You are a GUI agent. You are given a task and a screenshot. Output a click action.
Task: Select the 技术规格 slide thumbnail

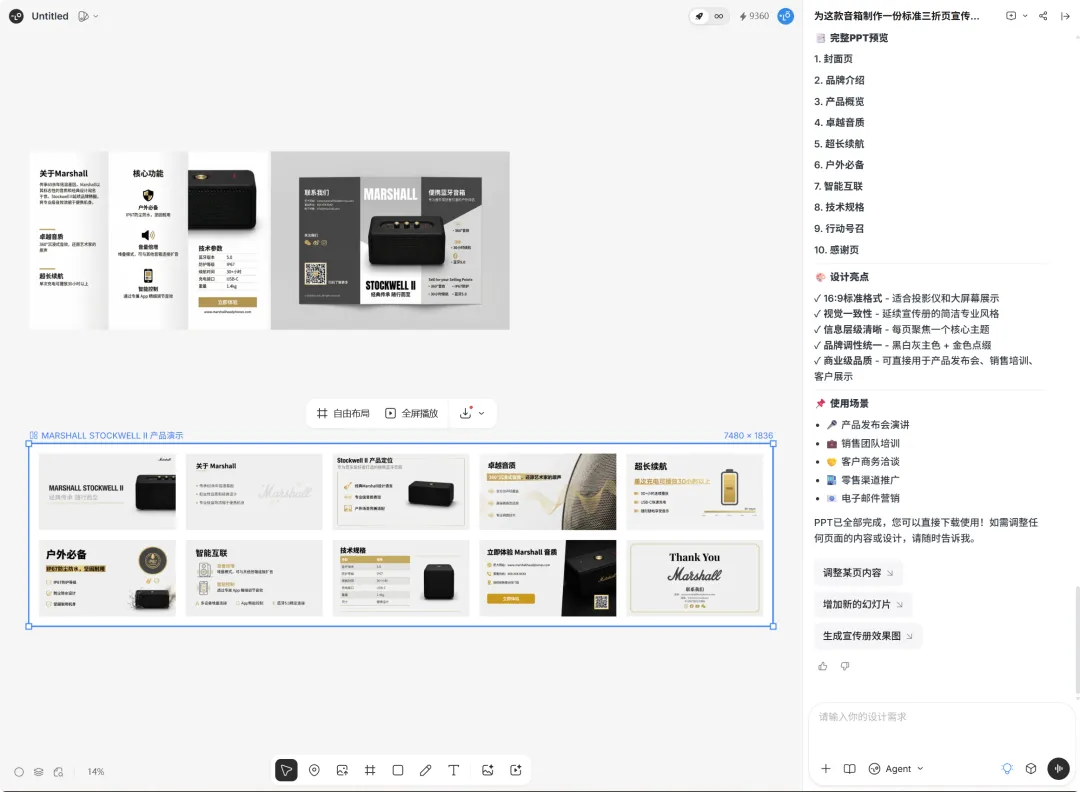tap(401, 578)
